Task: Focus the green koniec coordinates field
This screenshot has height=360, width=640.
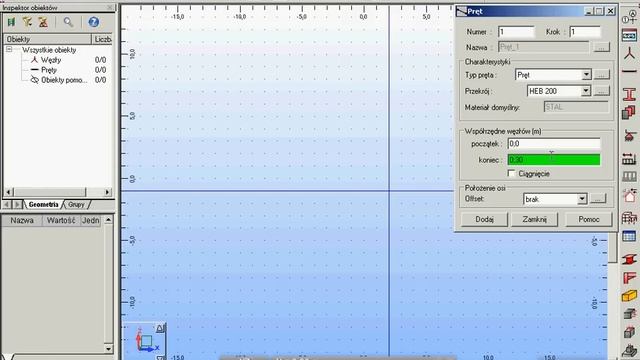Action: tap(554, 160)
